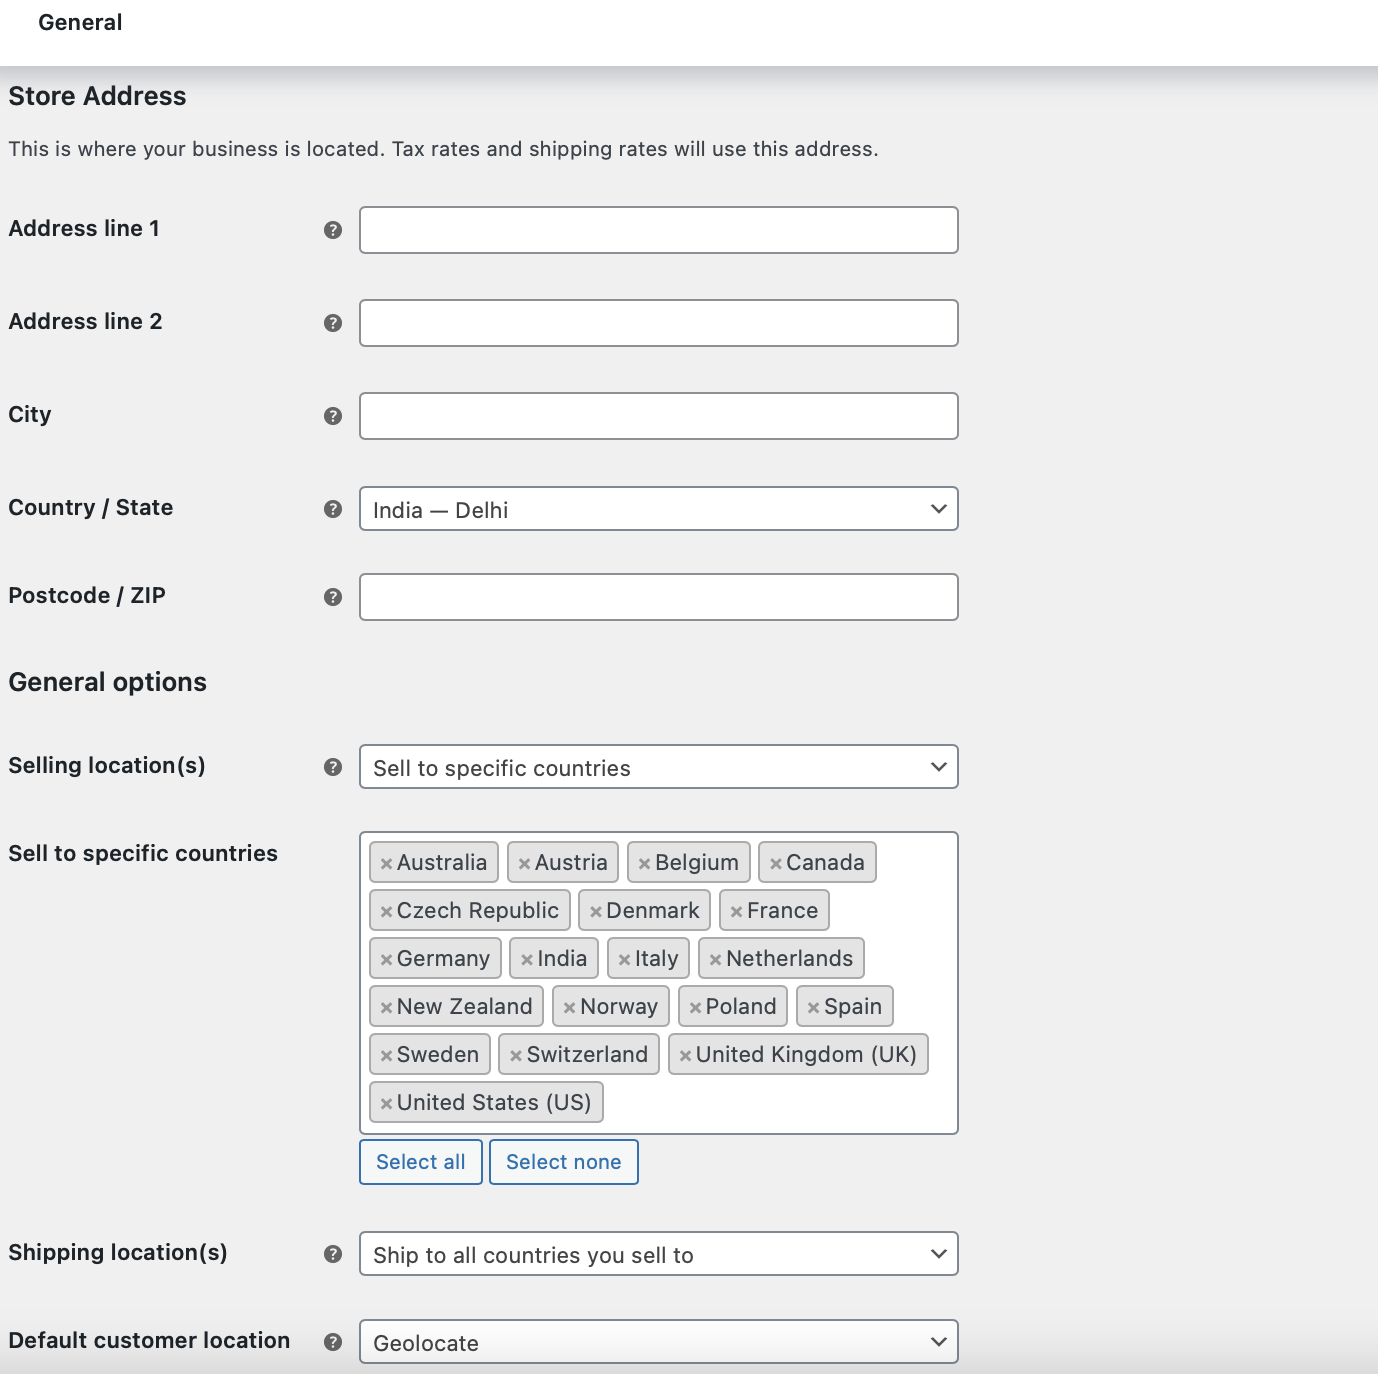Open the Country / State dropdown

pos(658,509)
